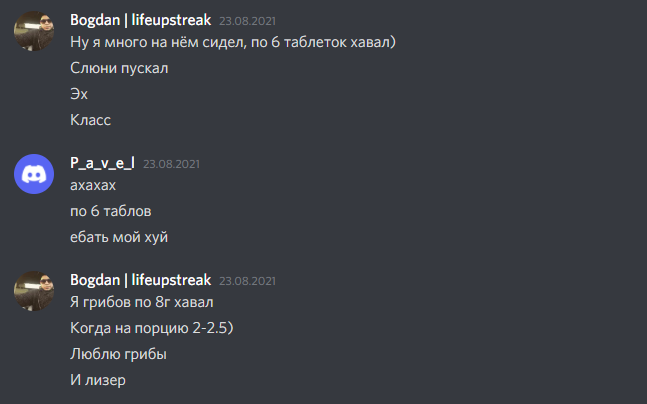The height and width of the screenshot is (404, 647).
Task: Click the timestamp on the last Bogdan message group
Action: coord(247,281)
